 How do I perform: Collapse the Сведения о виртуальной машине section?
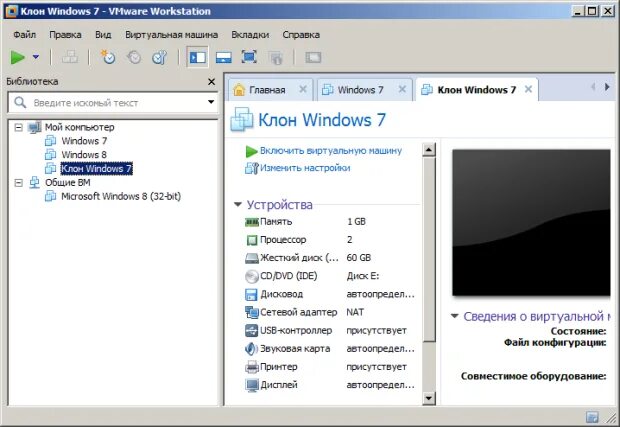[x=455, y=316]
